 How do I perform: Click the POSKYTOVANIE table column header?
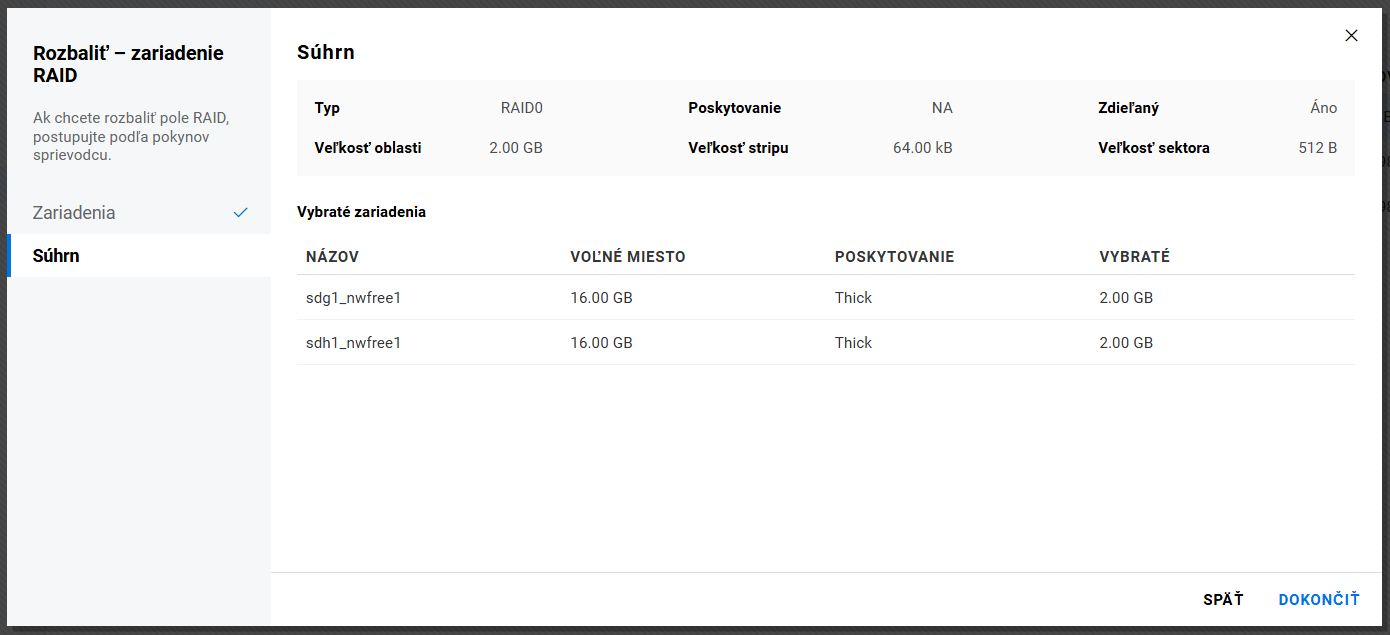(x=894, y=257)
